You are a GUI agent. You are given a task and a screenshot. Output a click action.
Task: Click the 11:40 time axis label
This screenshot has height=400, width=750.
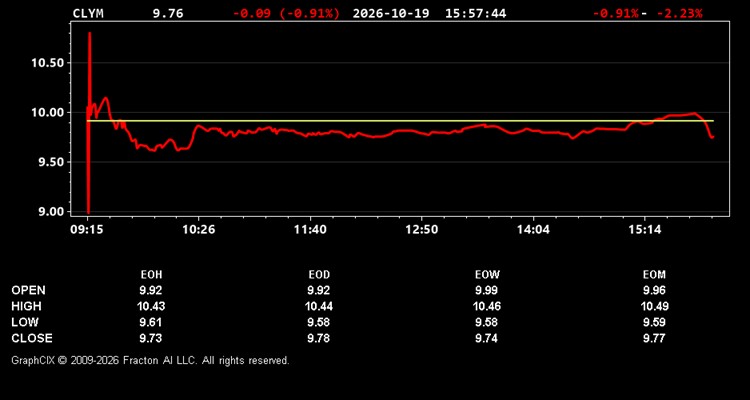(310, 230)
